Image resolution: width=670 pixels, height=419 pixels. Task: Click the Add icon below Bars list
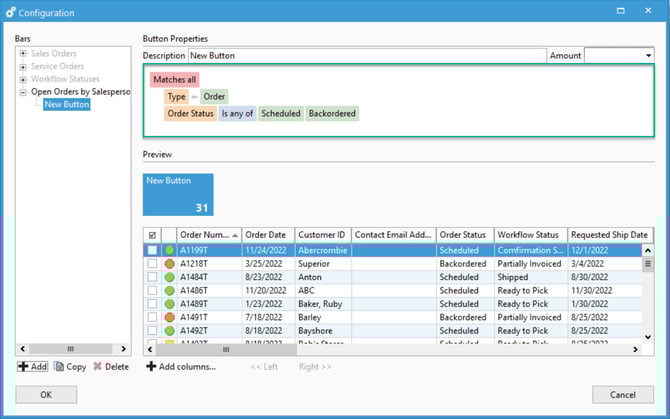(23, 367)
